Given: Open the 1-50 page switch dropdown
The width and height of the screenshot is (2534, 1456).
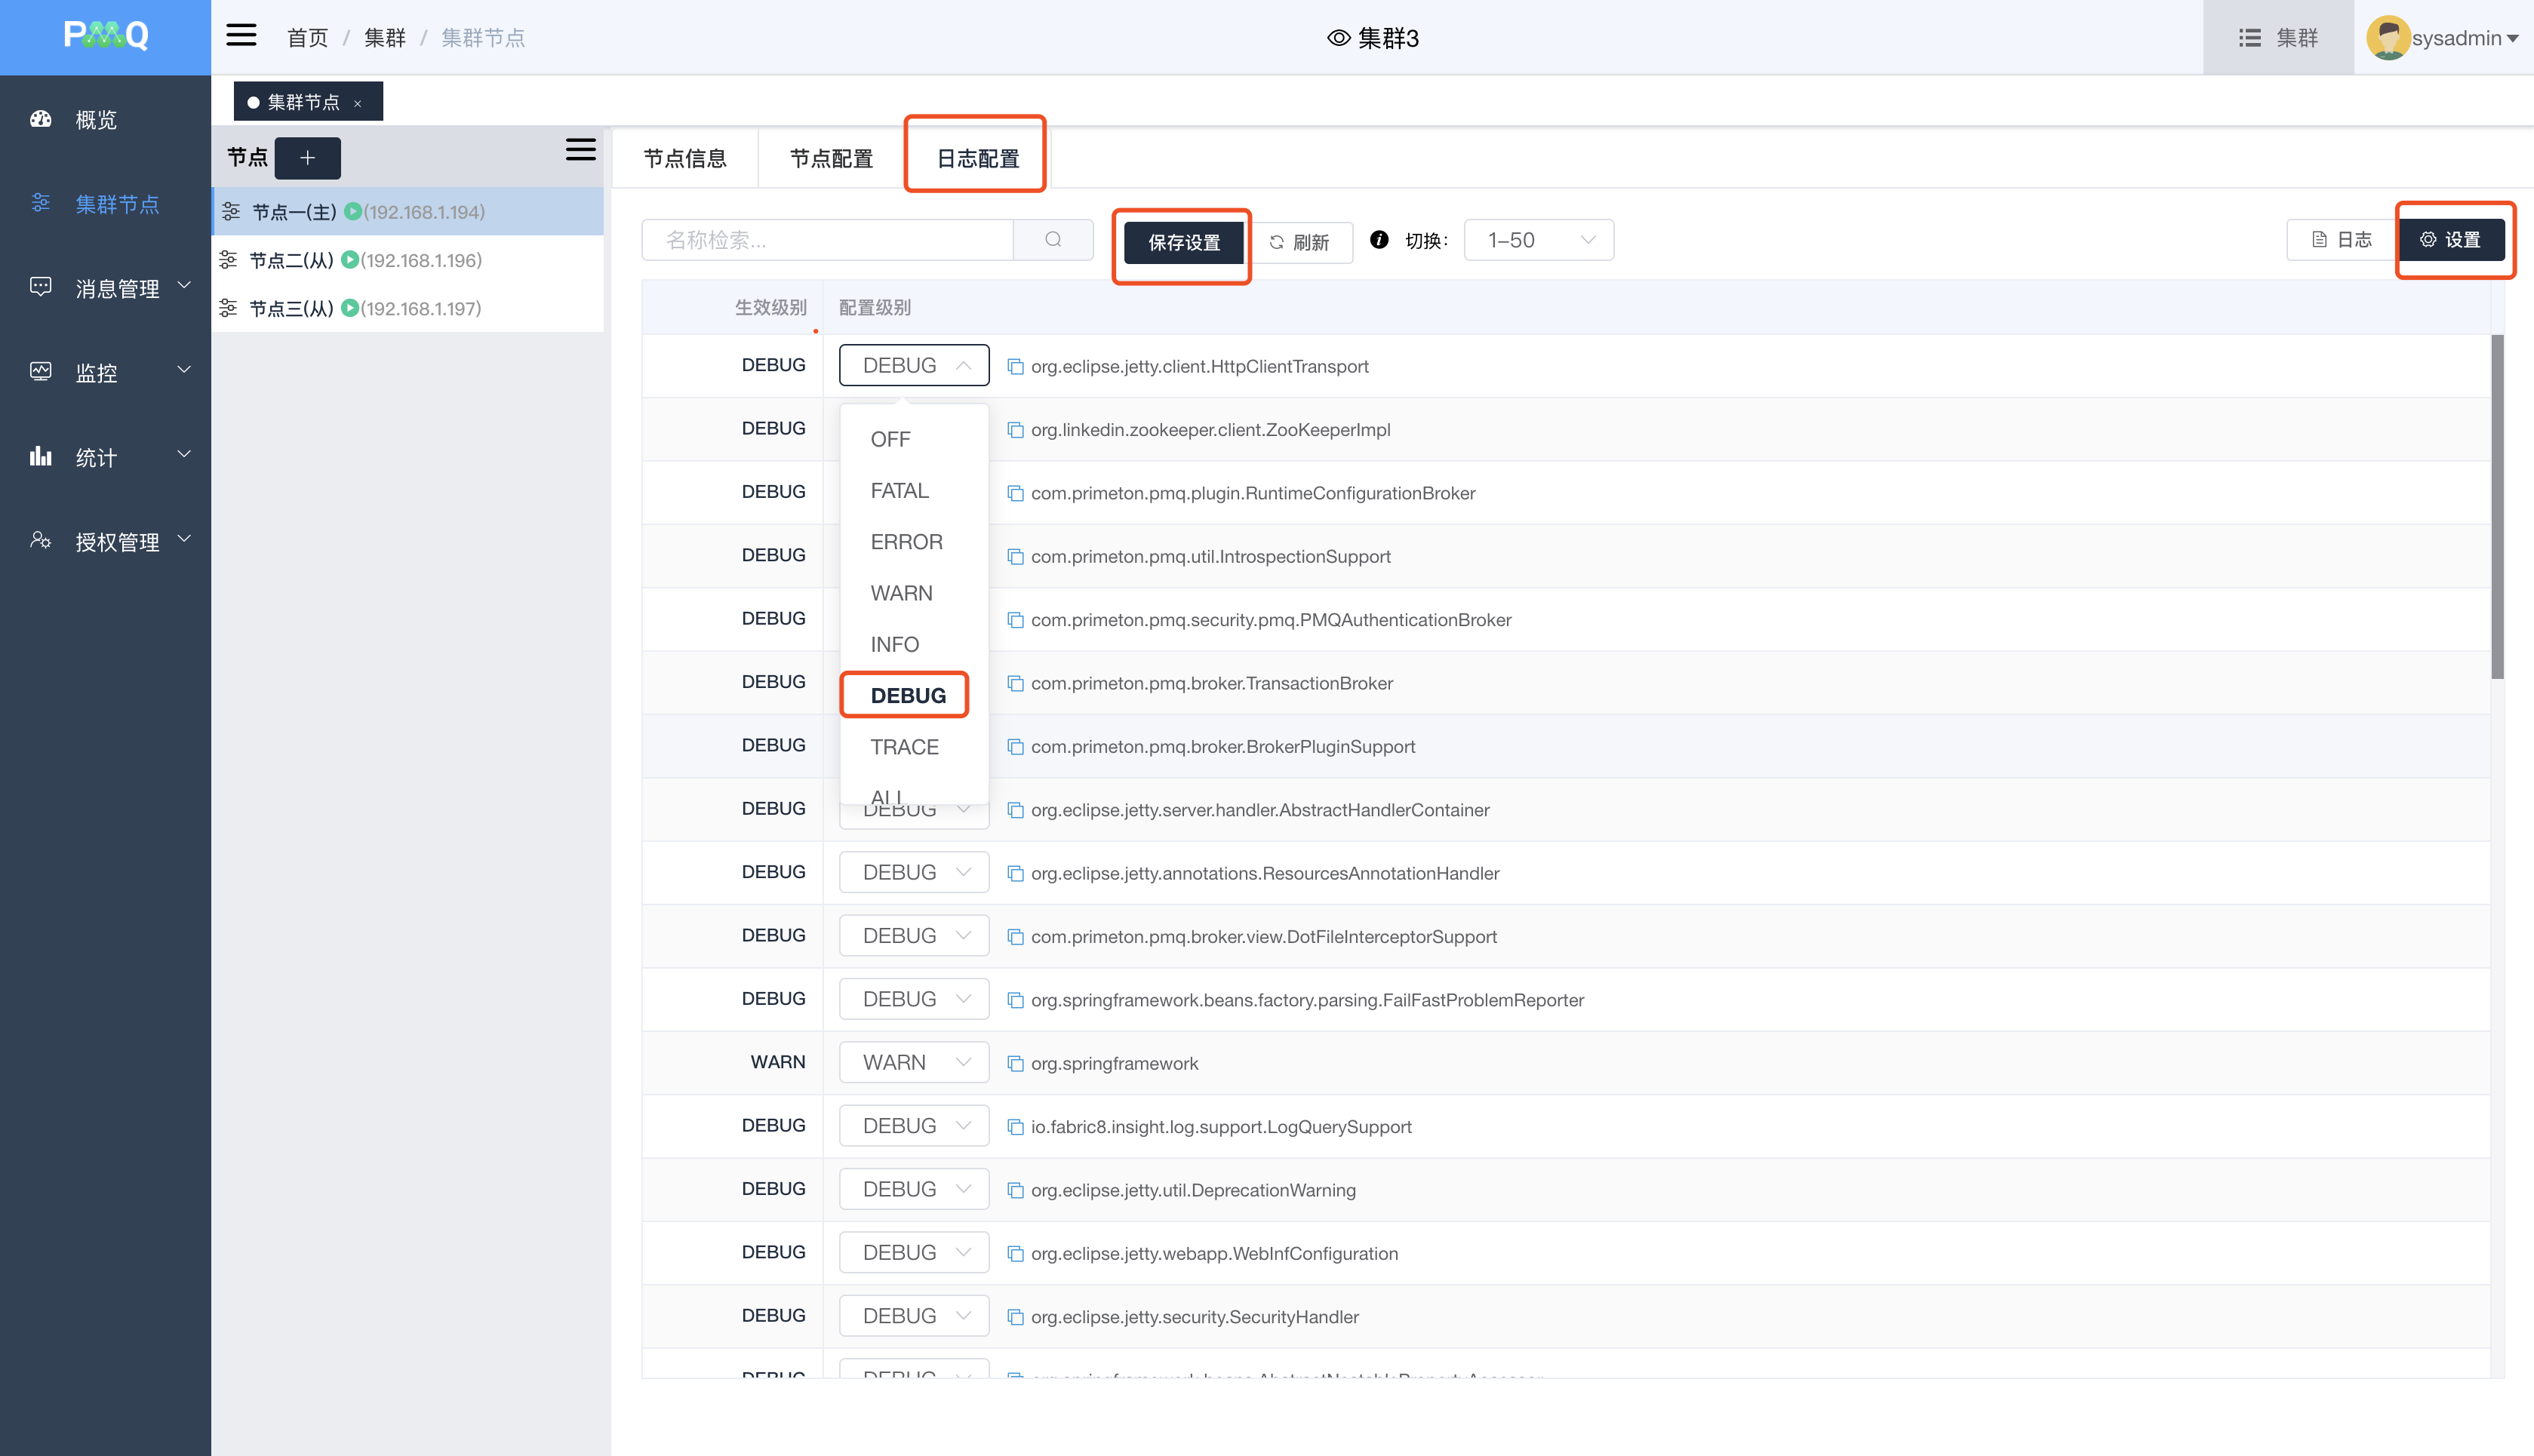Looking at the screenshot, I should (x=1538, y=240).
